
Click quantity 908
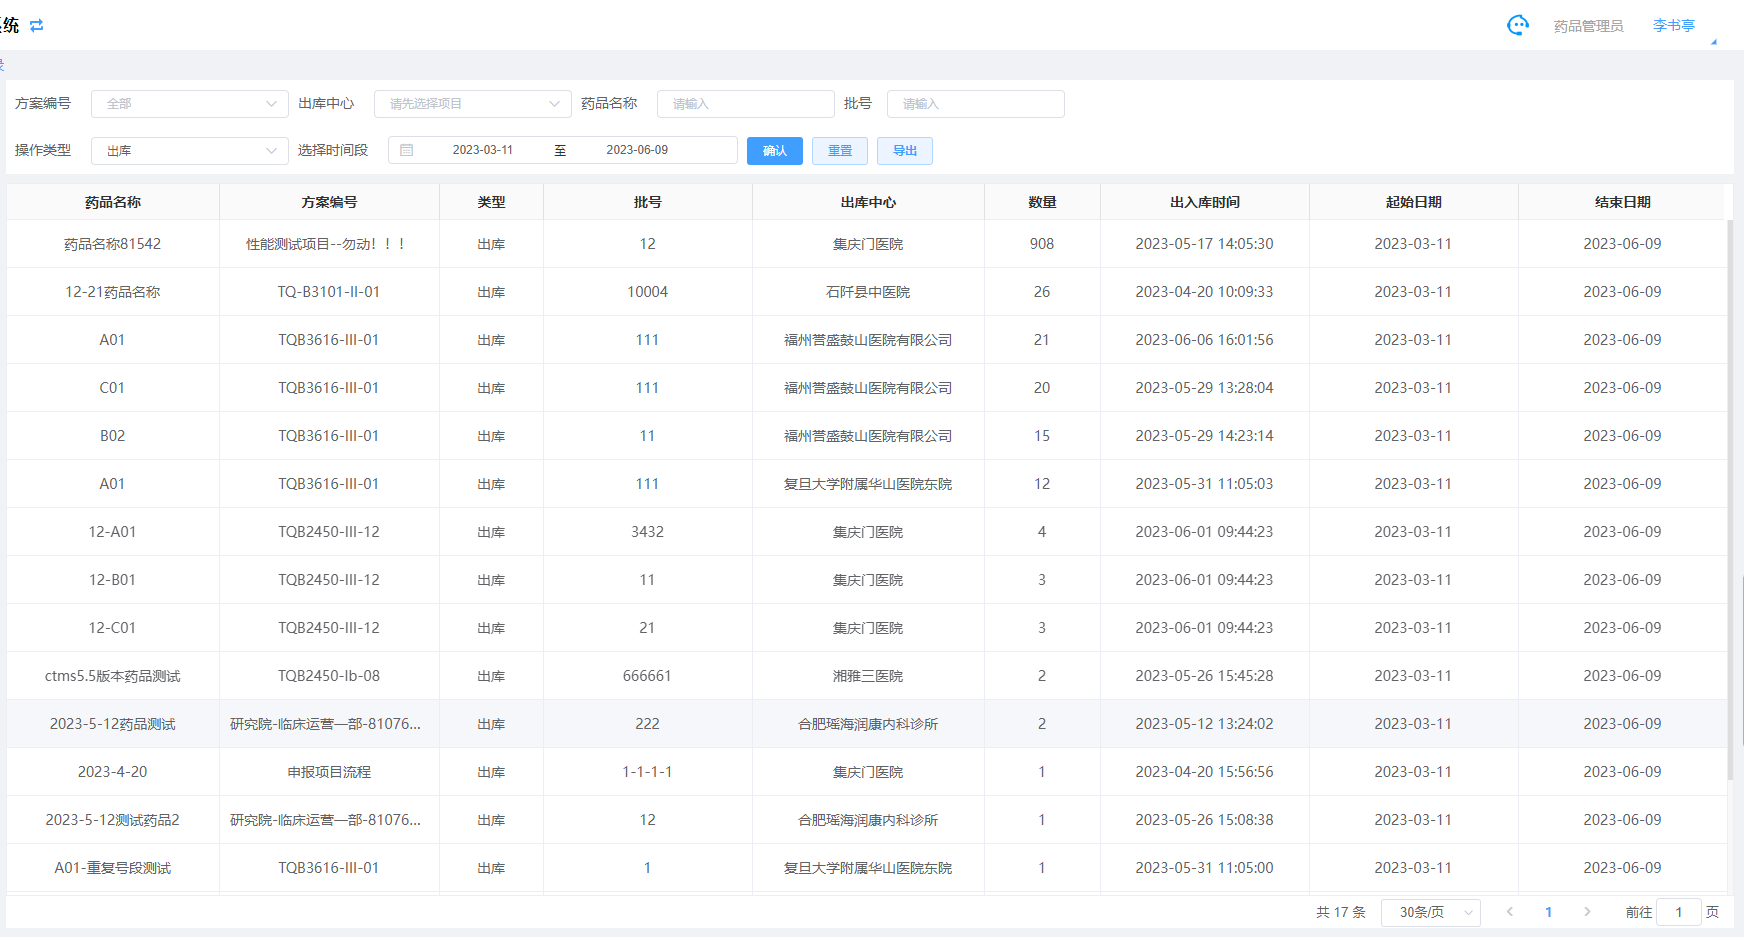tap(1042, 244)
